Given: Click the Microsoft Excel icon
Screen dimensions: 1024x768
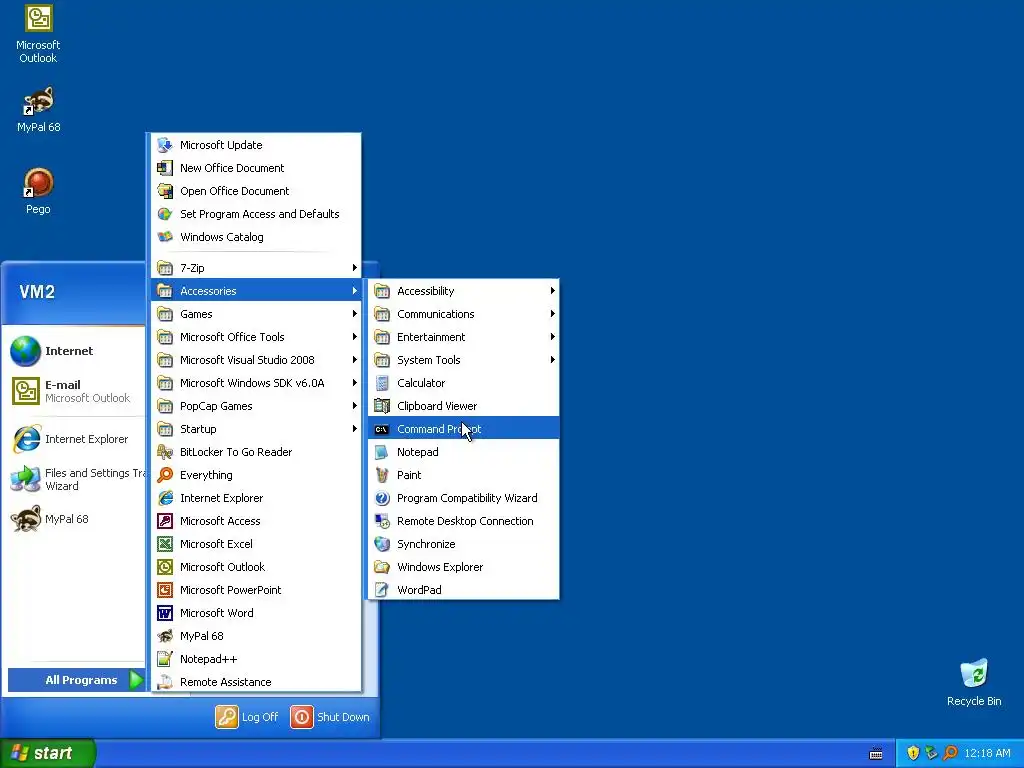Looking at the screenshot, I should click(x=165, y=543).
